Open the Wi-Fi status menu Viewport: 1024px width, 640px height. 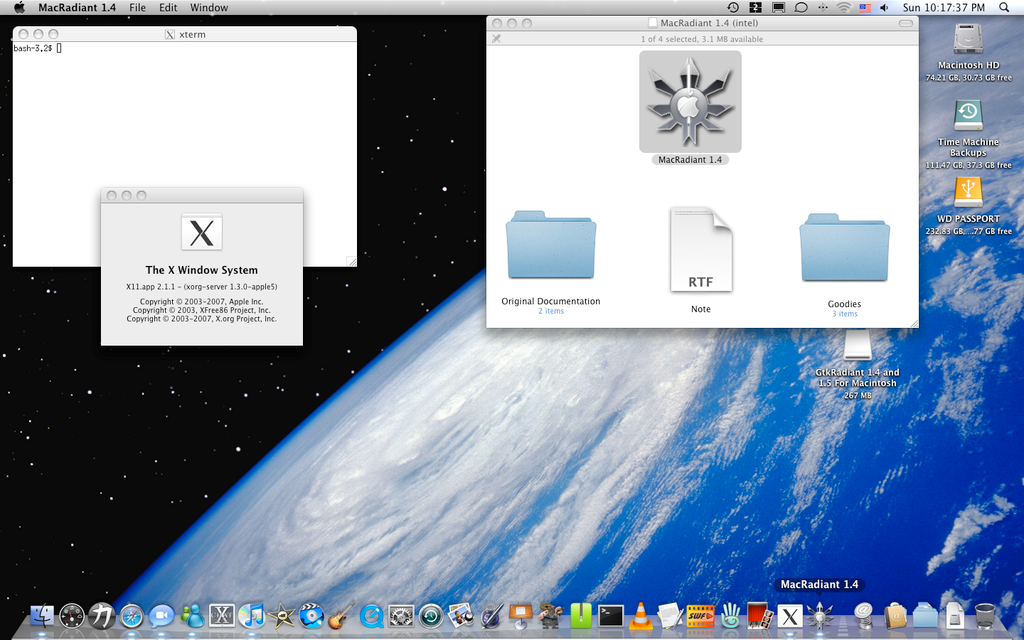point(844,8)
